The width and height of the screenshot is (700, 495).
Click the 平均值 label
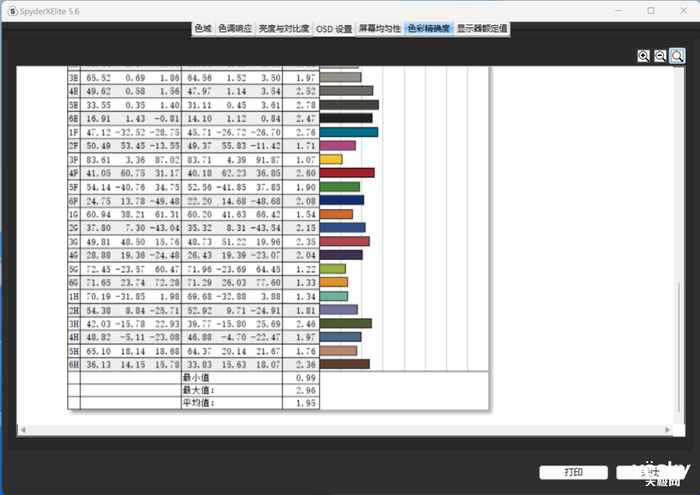point(199,403)
